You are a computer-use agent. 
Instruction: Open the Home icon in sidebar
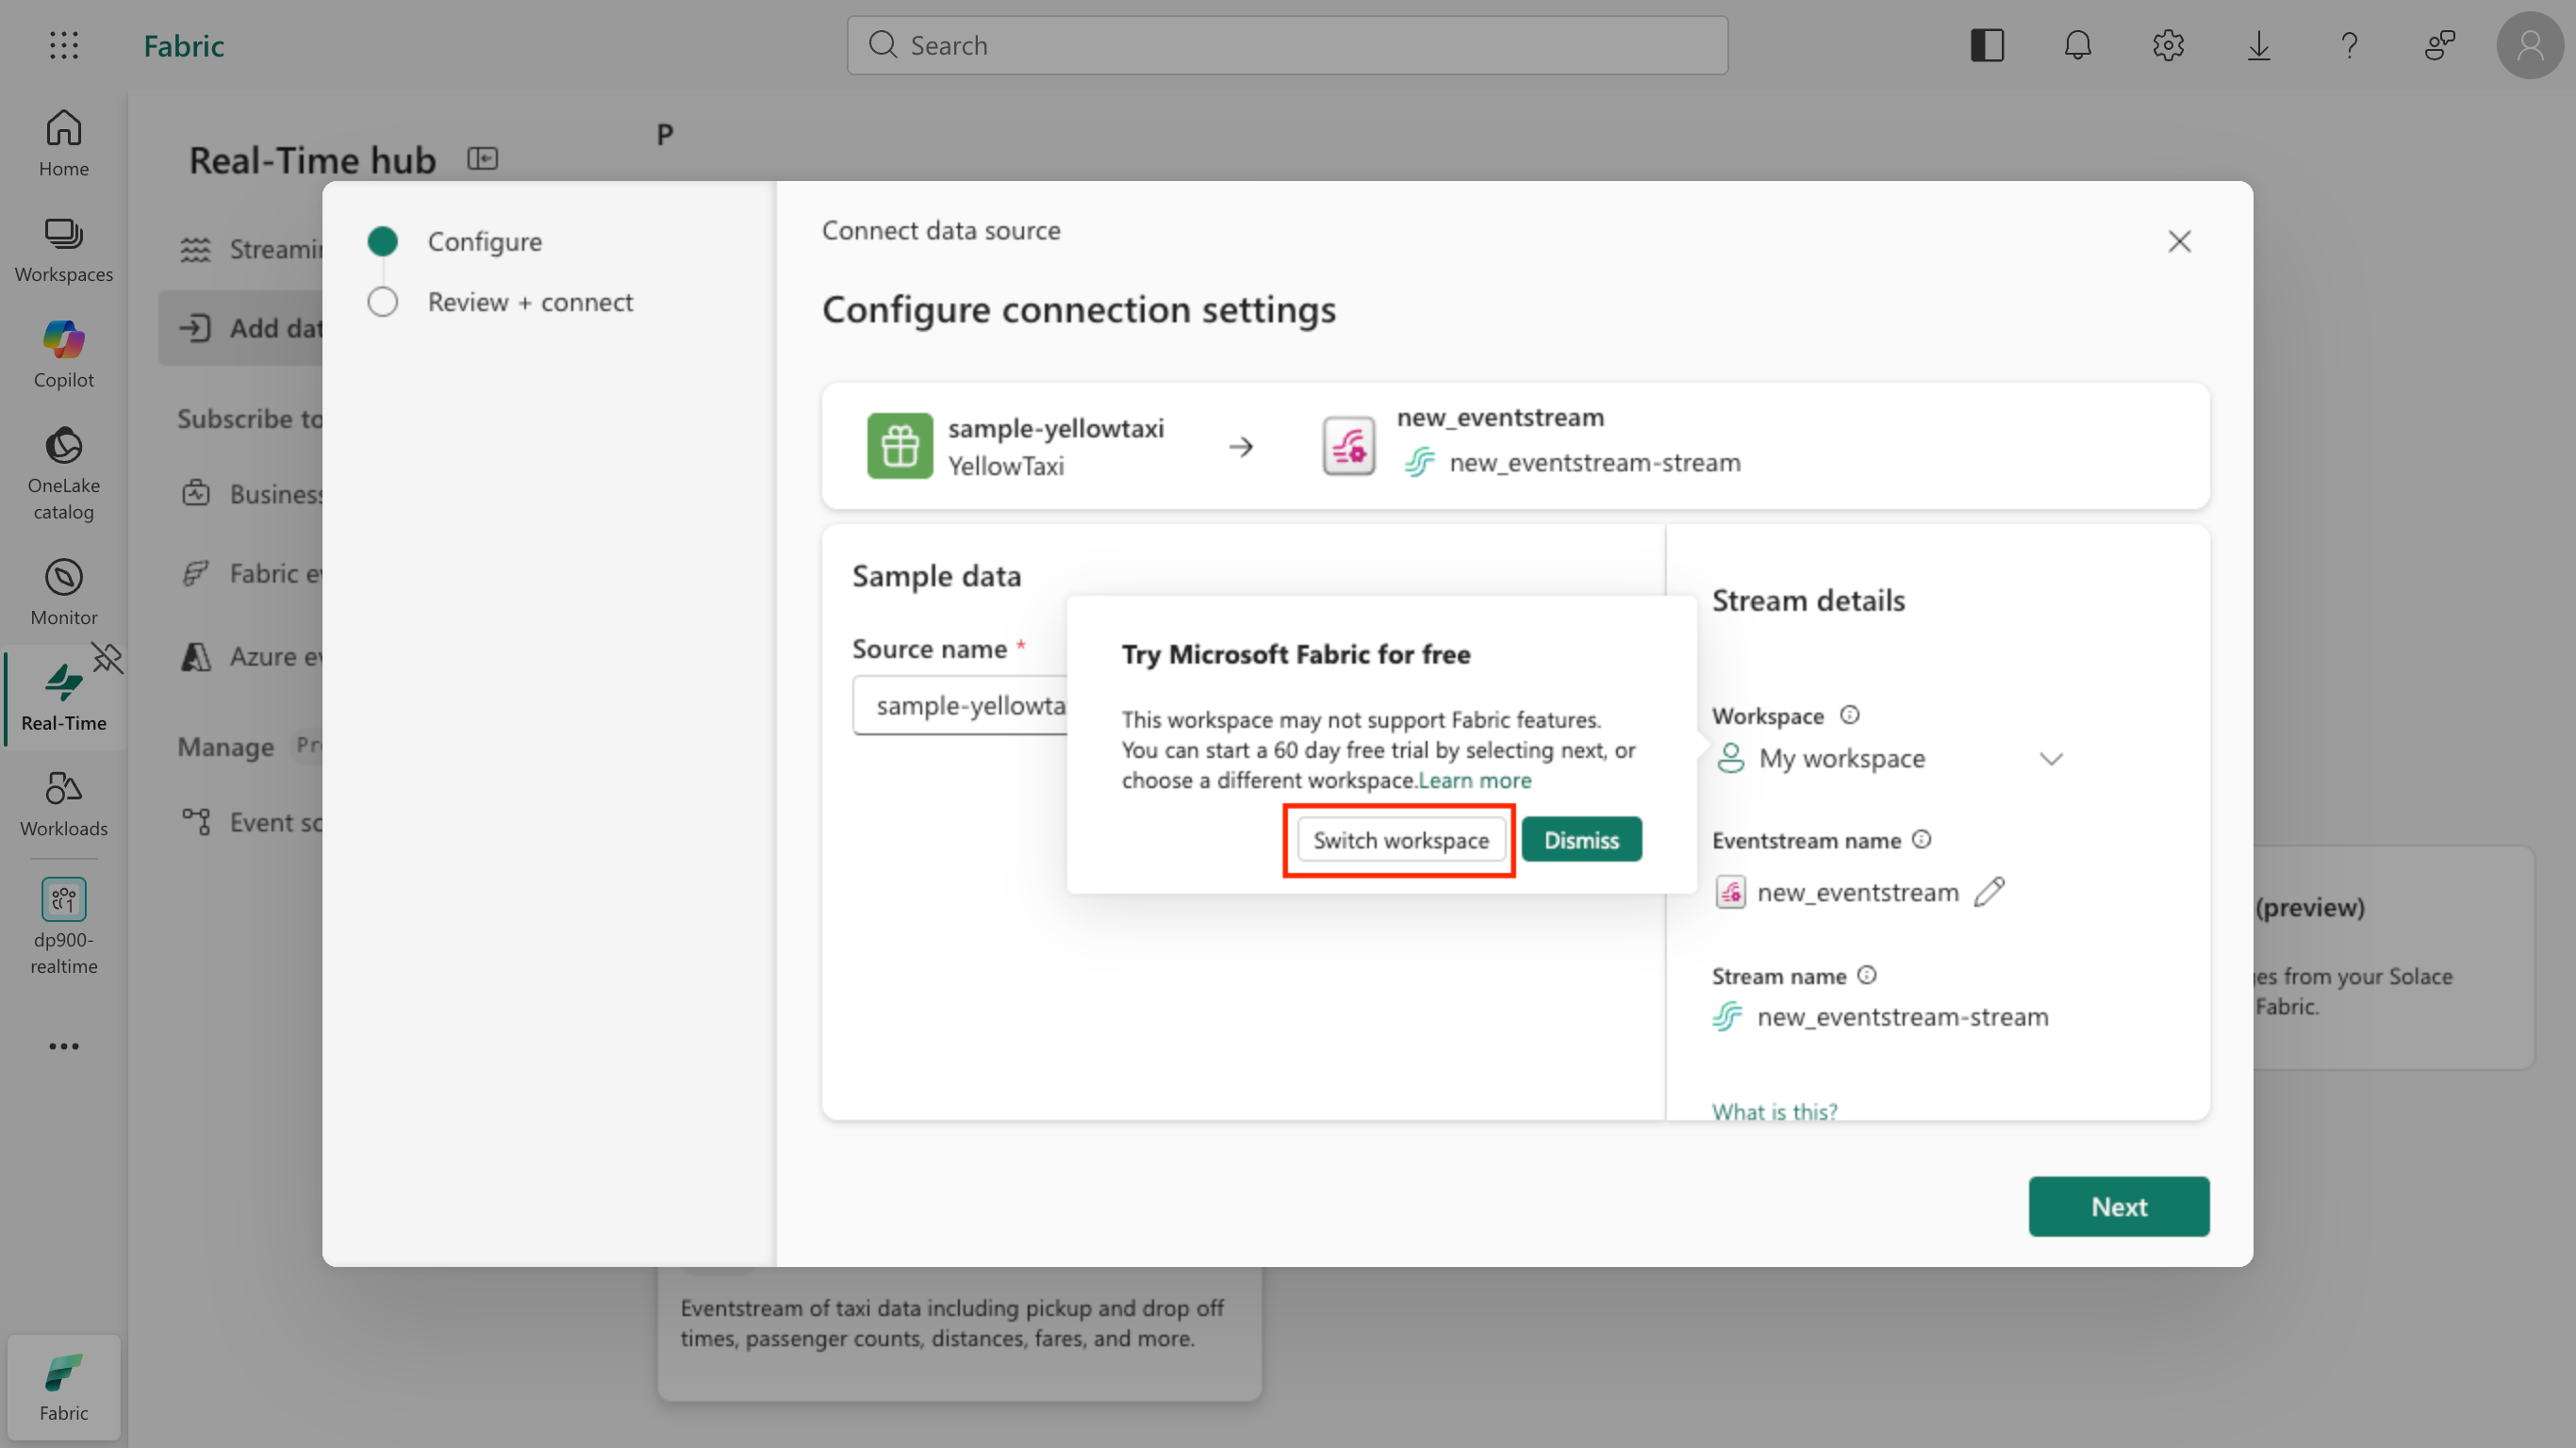click(x=63, y=143)
